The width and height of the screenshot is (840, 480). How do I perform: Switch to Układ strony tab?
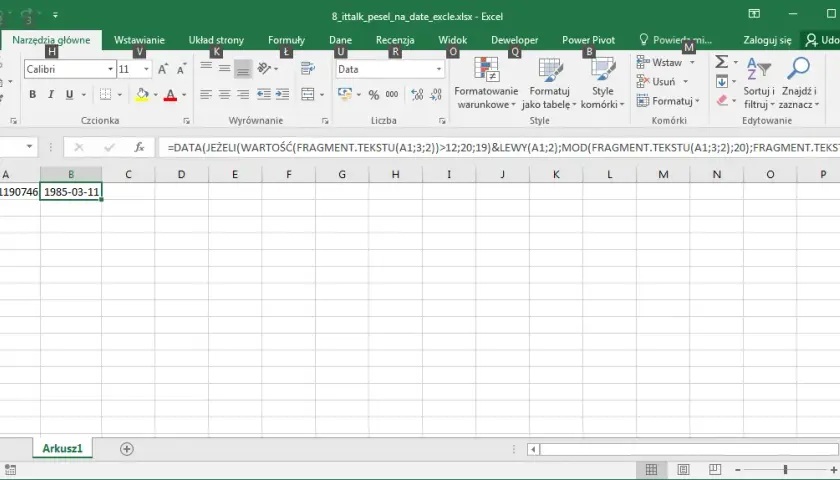[x=216, y=40]
